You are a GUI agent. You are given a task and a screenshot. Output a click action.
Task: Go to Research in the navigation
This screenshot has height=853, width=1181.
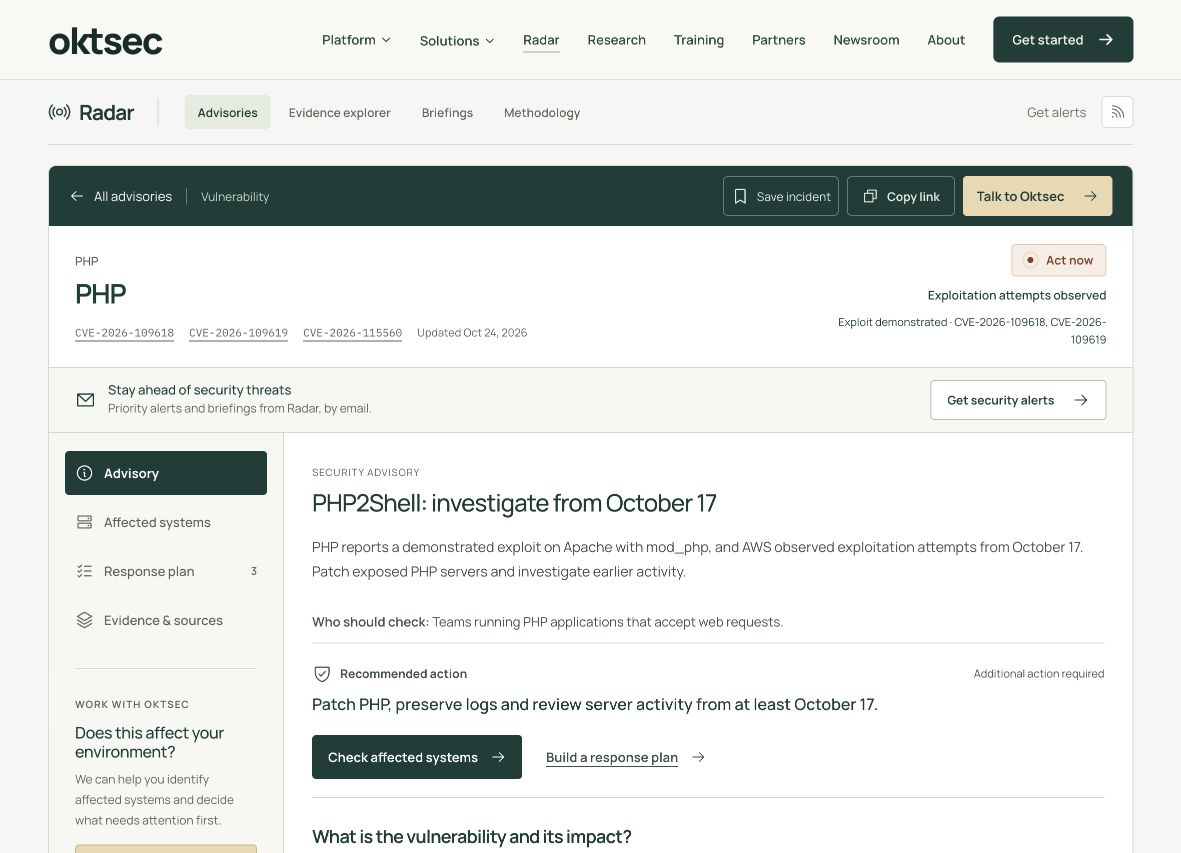coord(616,40)
